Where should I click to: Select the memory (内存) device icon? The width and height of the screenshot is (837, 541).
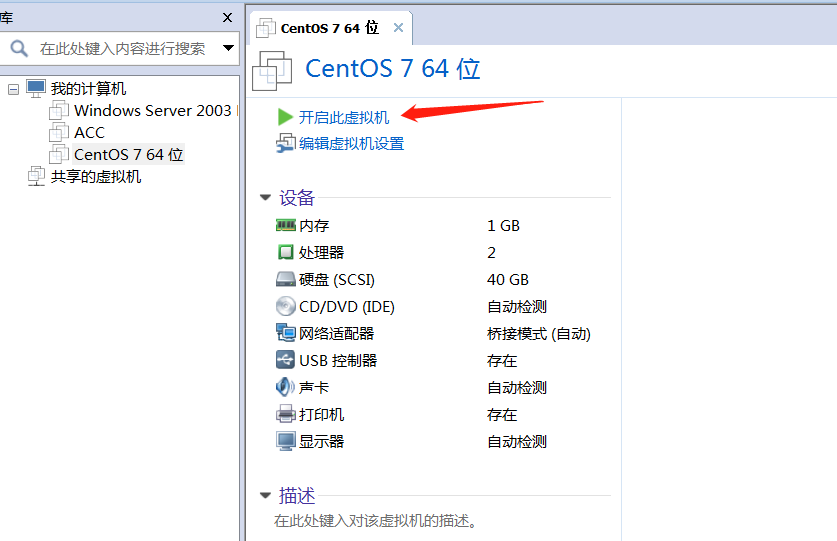[x=286, y=225]
